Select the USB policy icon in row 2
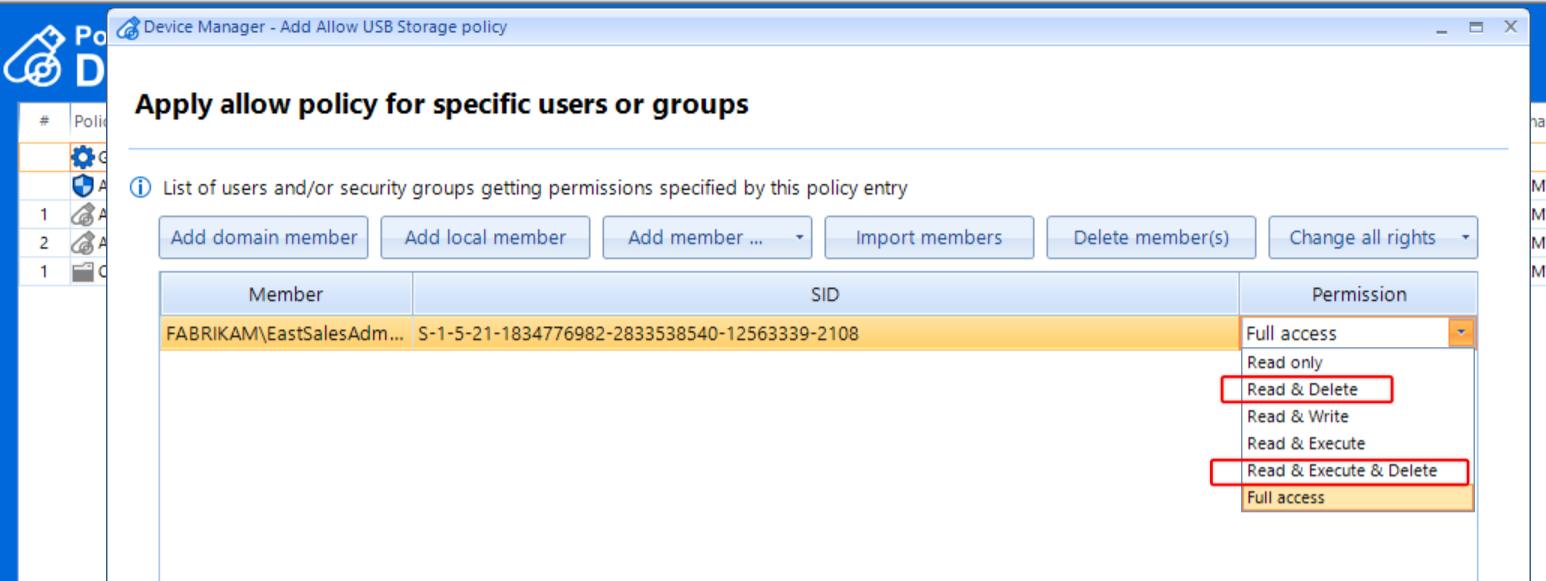1546x581 pixels. click(80, 241)
